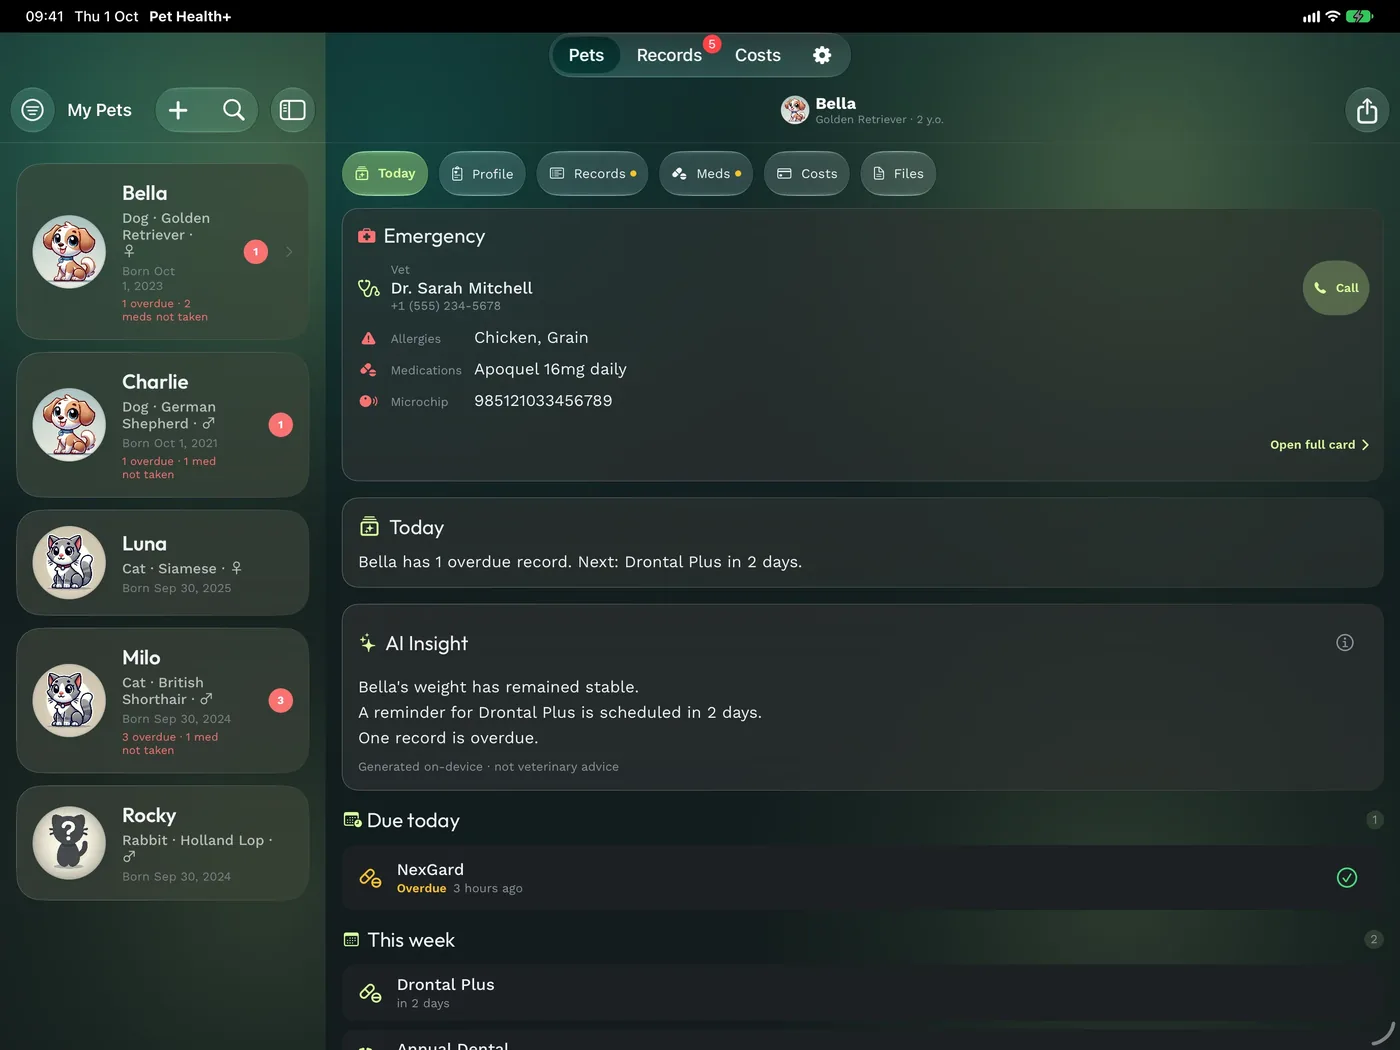Toggle the sidebar panel icon
The height and width of the screenshot is (1050, 1400).
[x=293, y=110]
